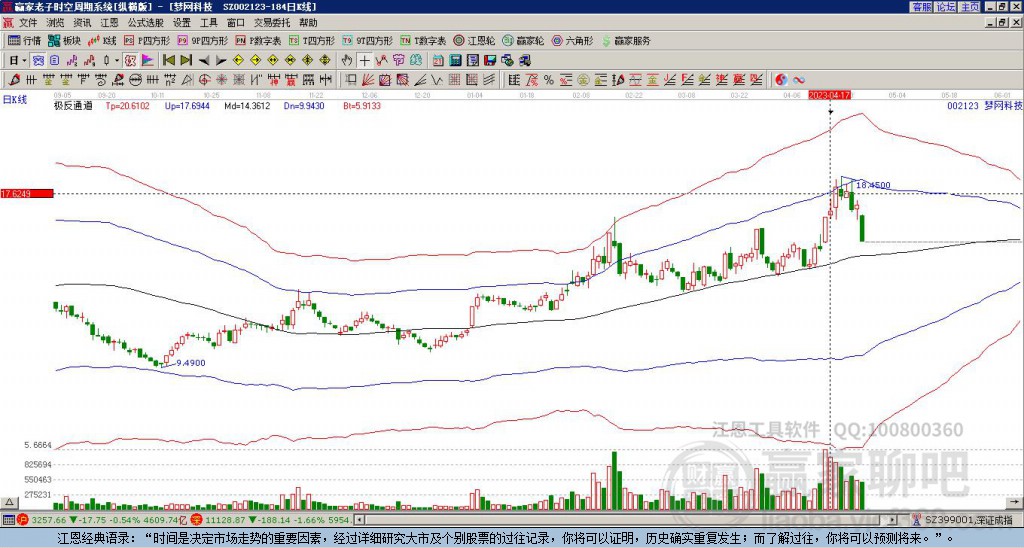1024x548 pixels.
Task: Open the 窗口 menu
Action: (x=236, y=23)
